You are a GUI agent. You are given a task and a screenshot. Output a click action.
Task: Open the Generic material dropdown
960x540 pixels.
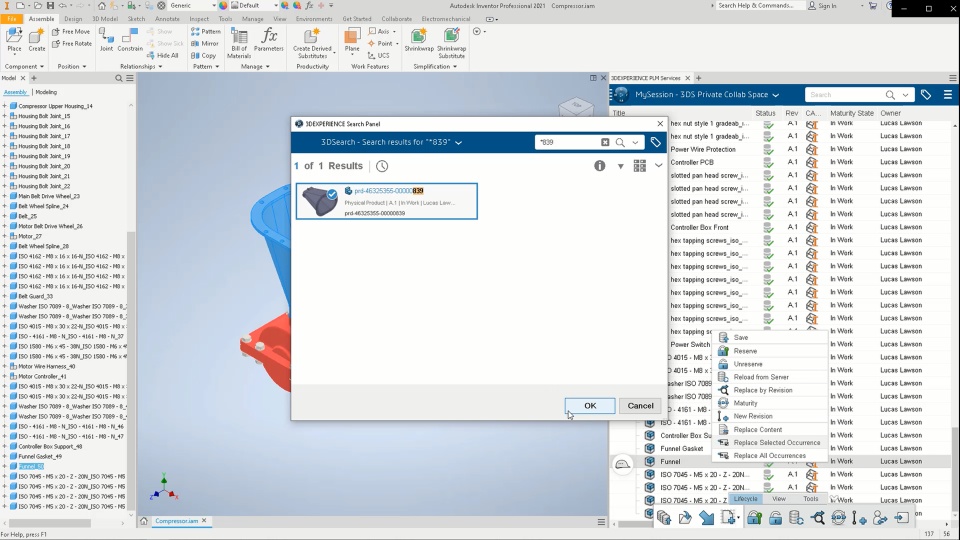192,6
